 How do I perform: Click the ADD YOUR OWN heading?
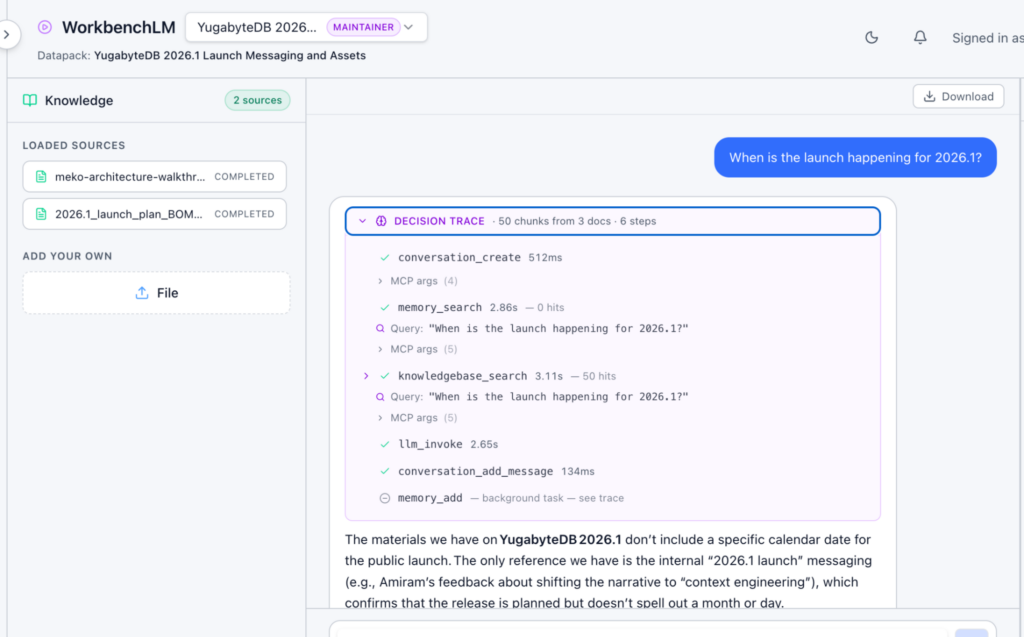(x=67, y=256)
